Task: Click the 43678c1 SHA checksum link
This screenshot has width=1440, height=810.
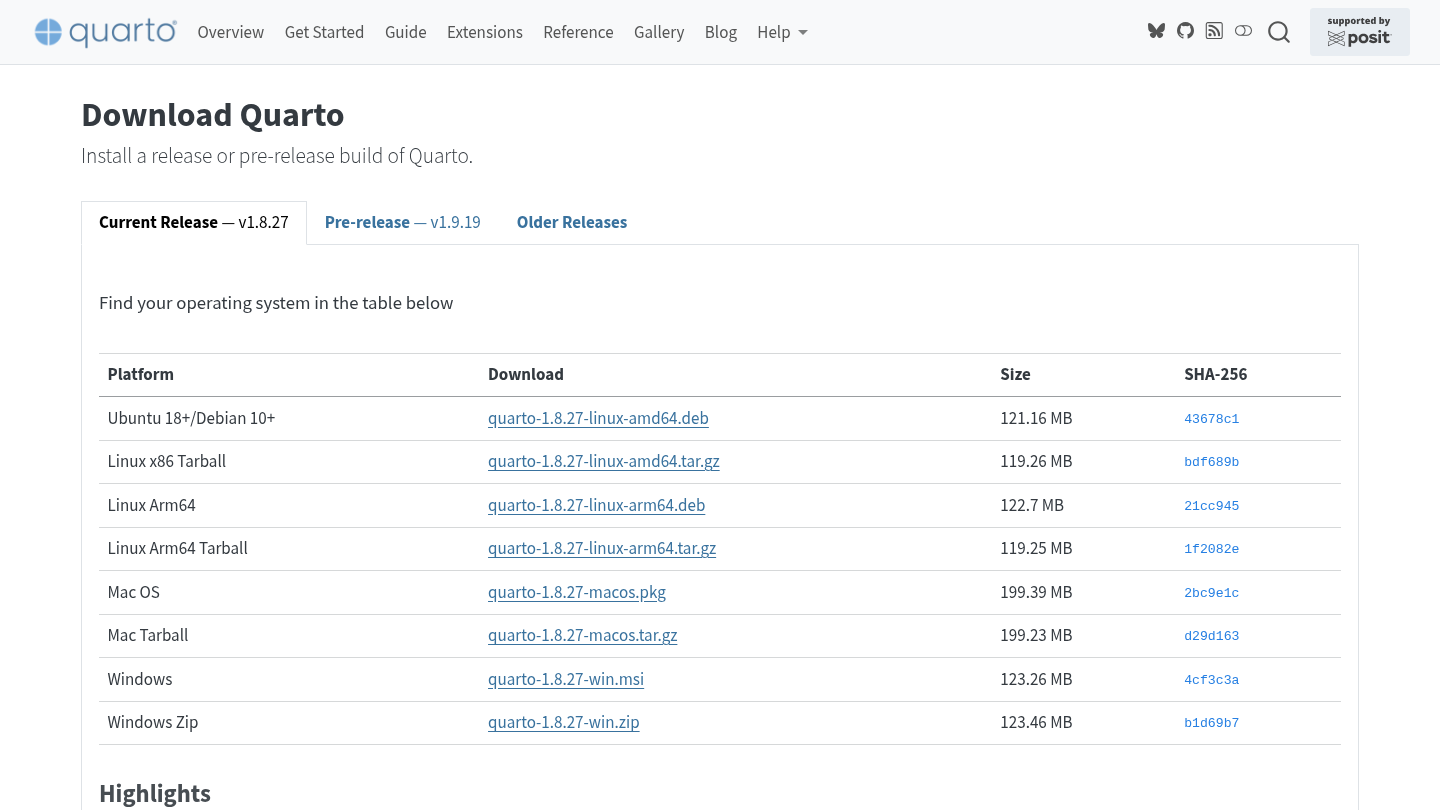Action: coord(1211,418)
